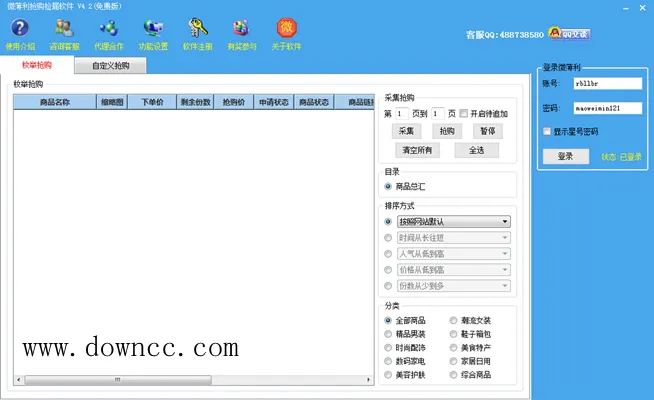
Task: Click the 关于软件 red octagon icon
Action: (x=287, y=28)
